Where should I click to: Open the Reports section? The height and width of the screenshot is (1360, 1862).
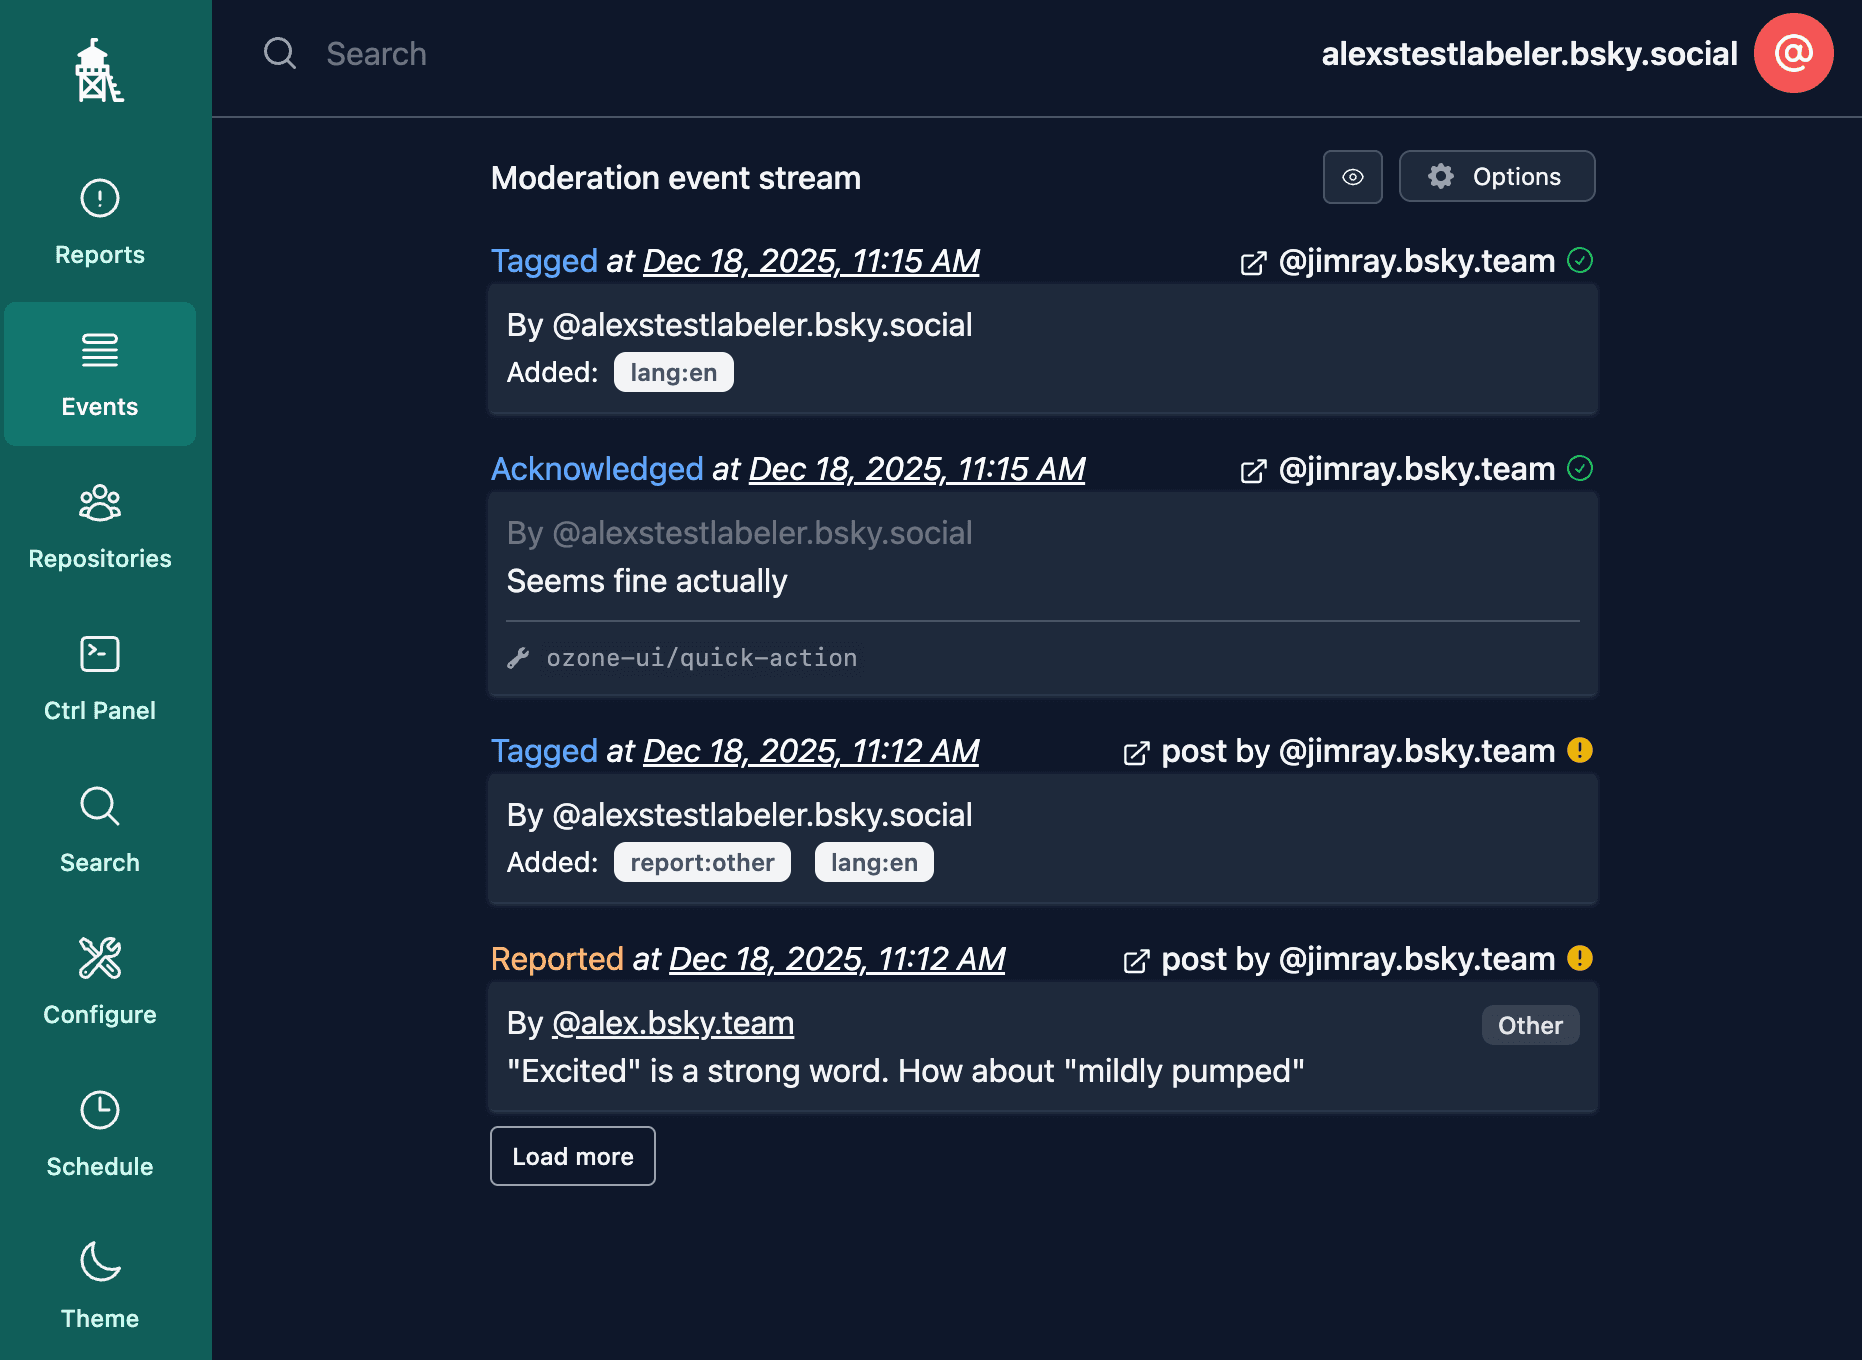point(100,222)
